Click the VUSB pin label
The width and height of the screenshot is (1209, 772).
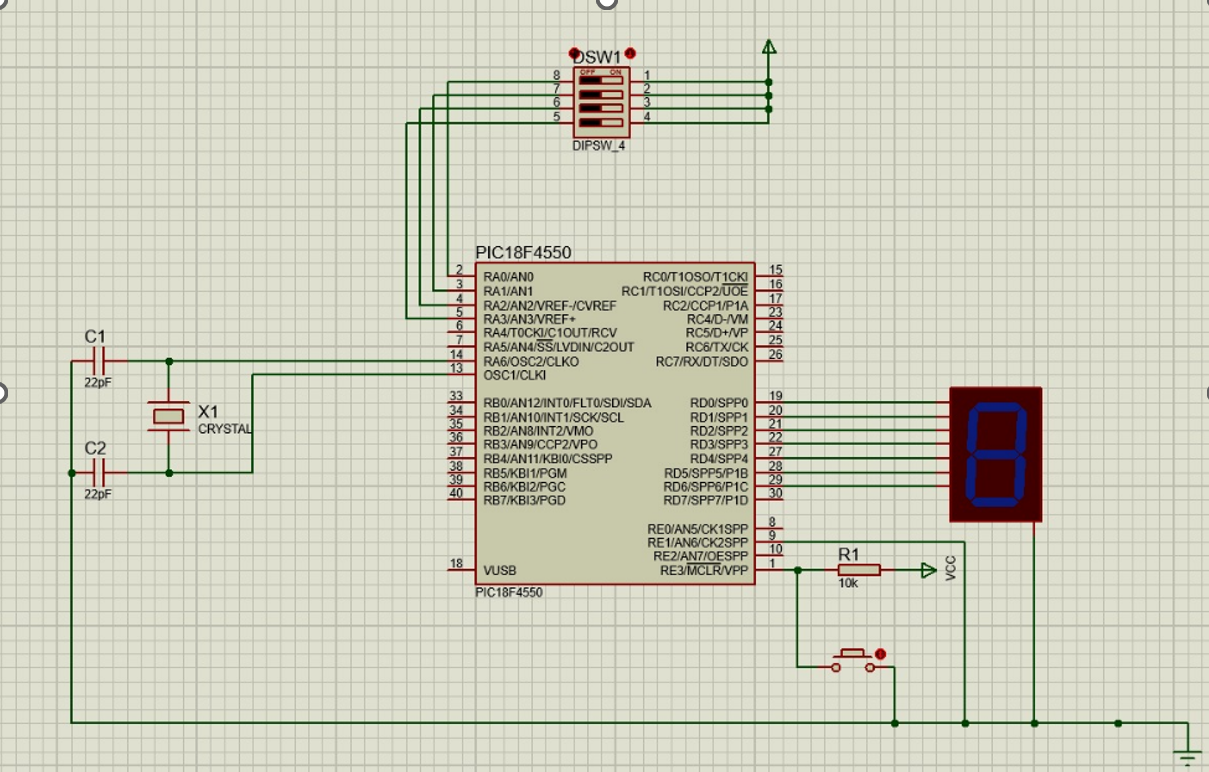point(499,570)
